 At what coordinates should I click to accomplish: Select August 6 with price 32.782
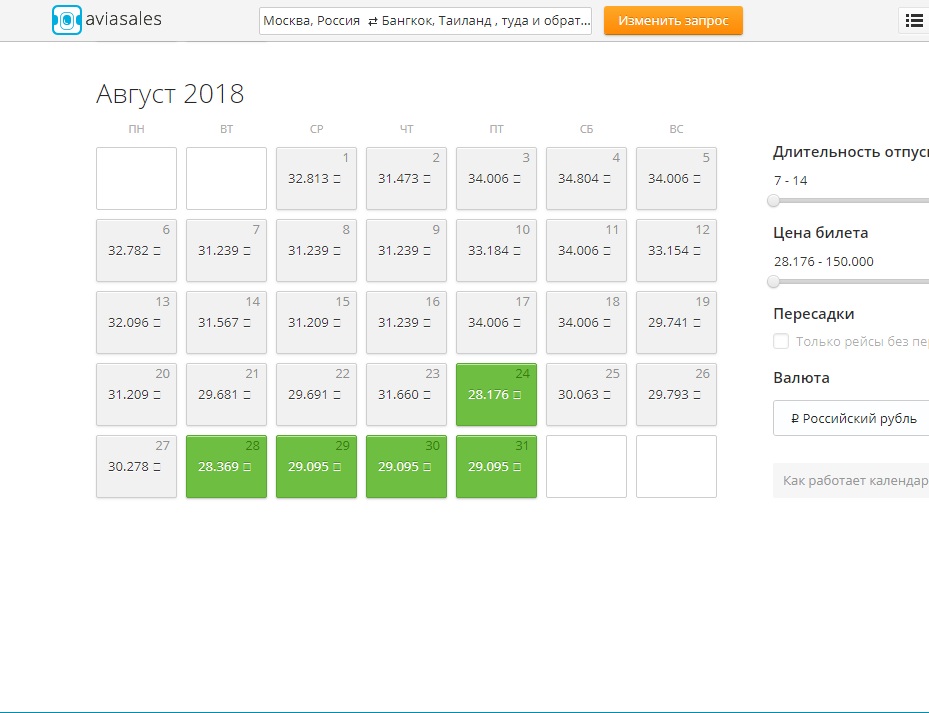(136, 251)
